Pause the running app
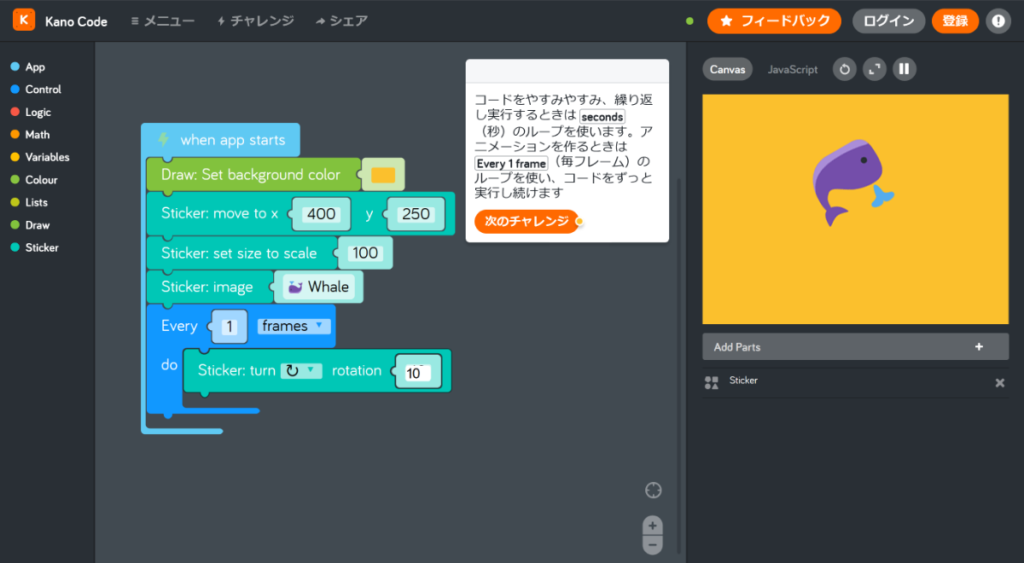The image size is (1024, 563). 904,69
